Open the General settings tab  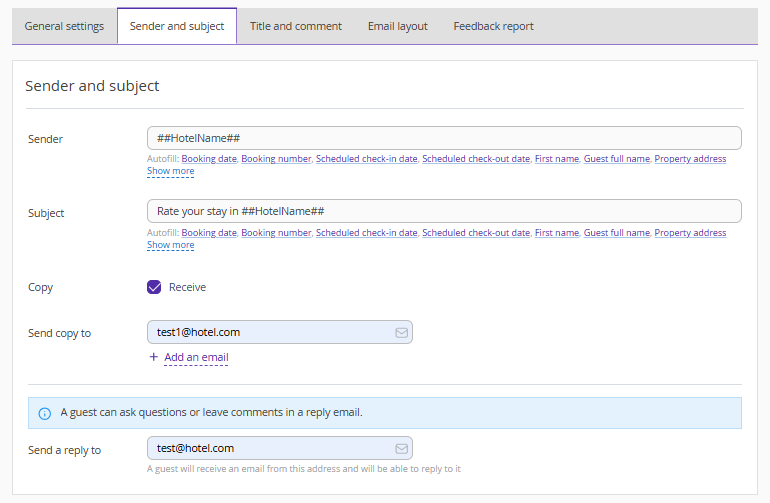click(64, 26)
